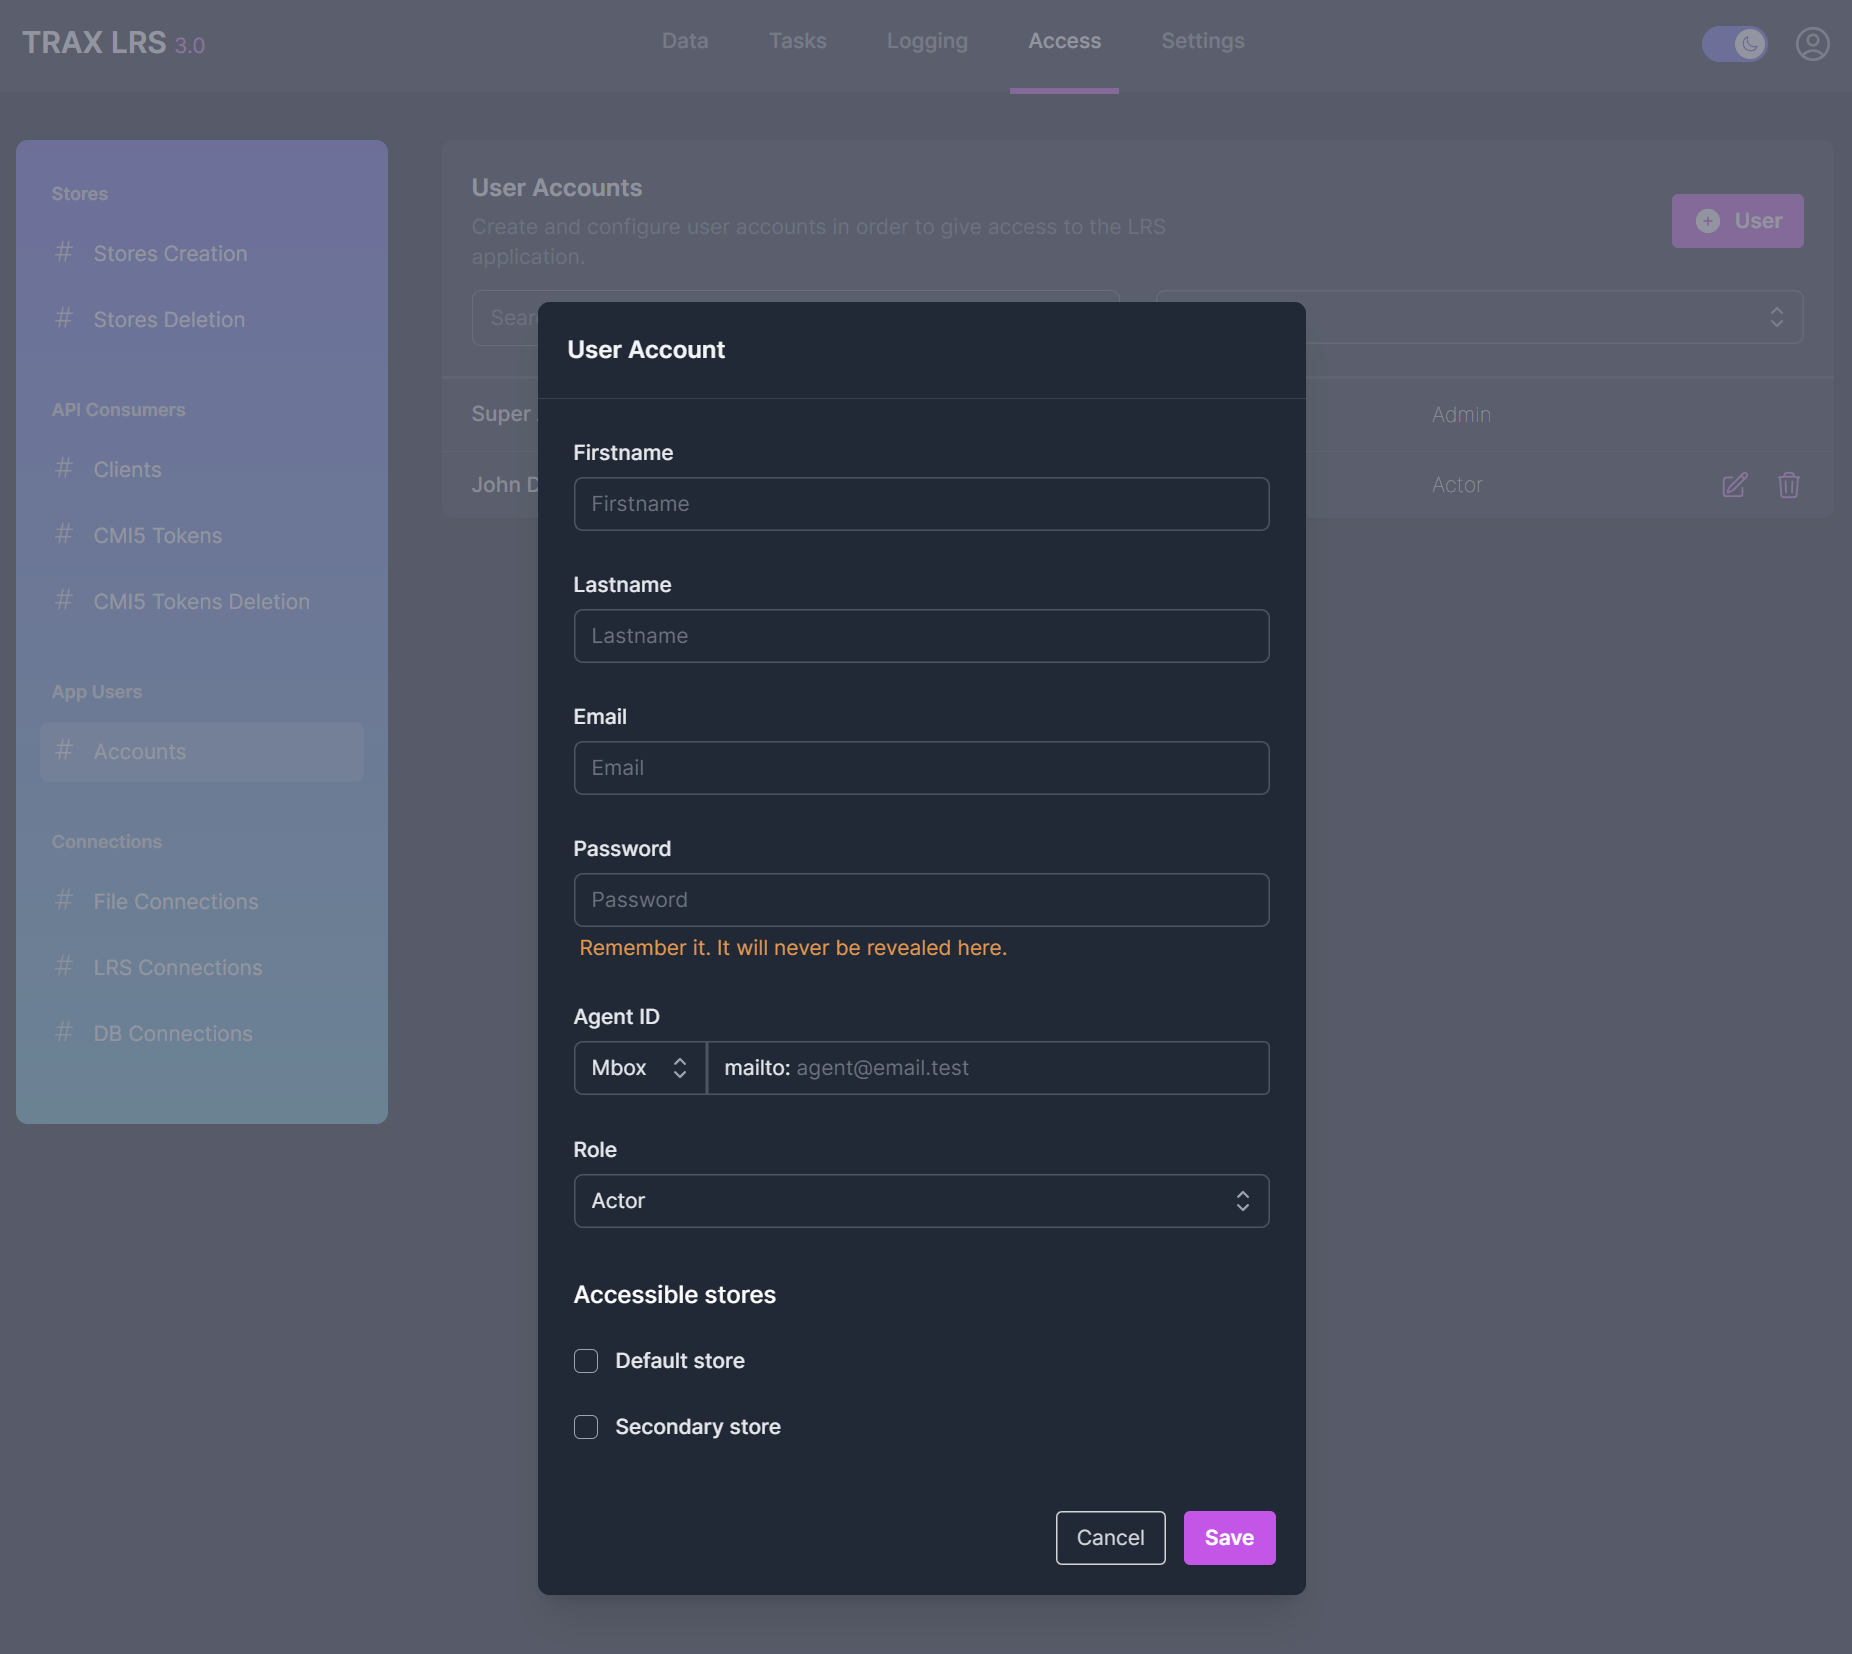Open the Logging tab
Screen dimensions: 1852x1654
point(926,41)
